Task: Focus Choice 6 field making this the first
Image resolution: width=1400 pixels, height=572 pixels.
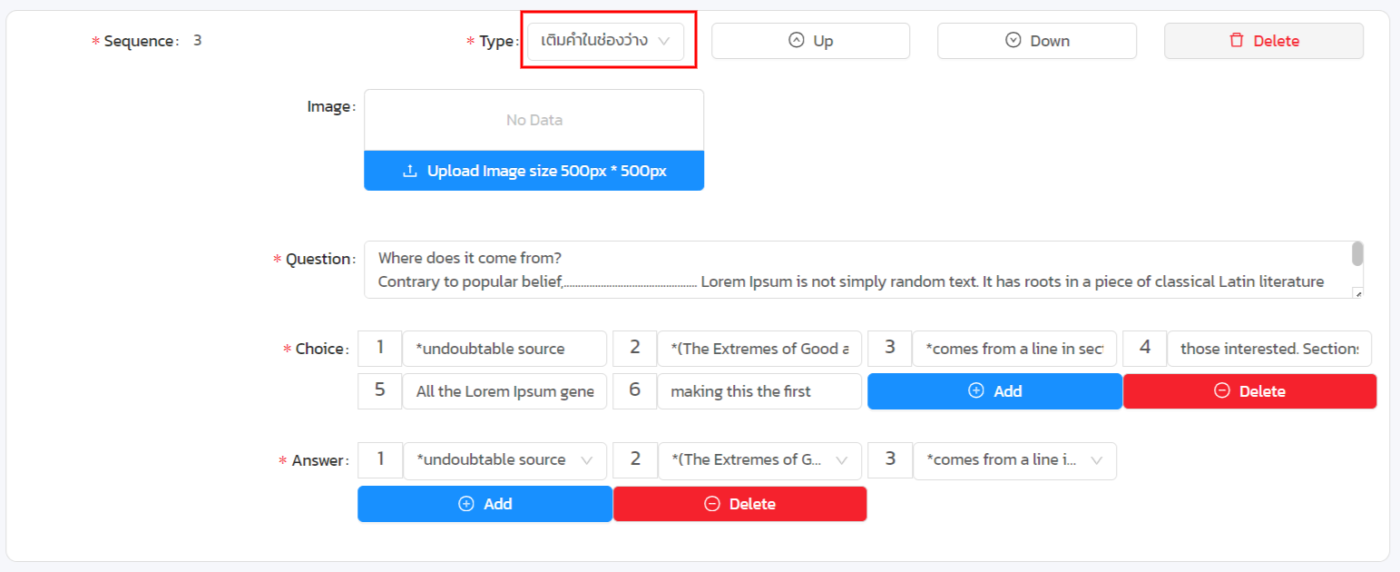Action: tap(759, 391)
